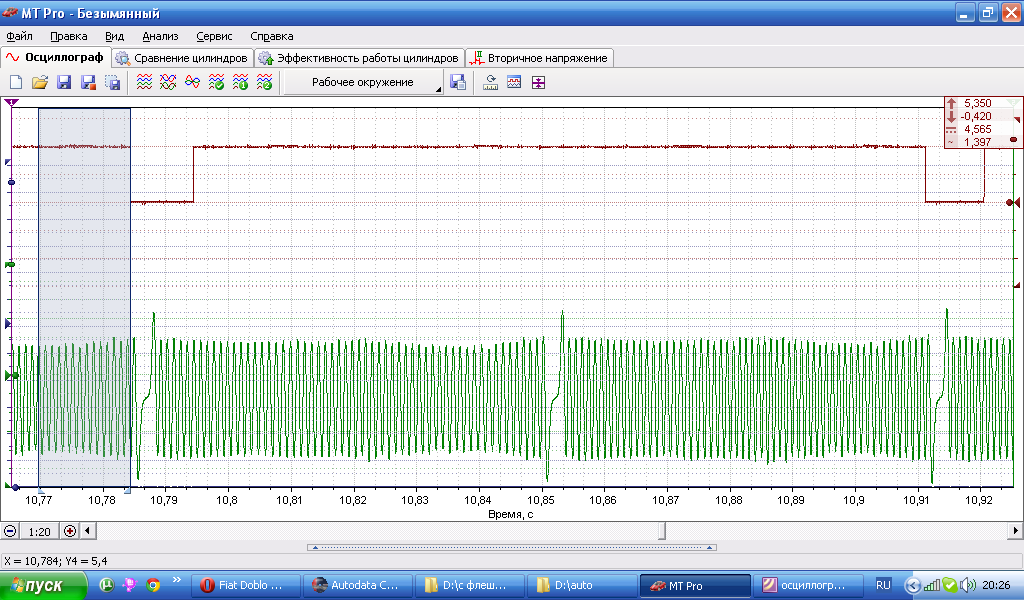Open a file using the folder icon
1024x600 pixels.
pyautogui.click(x=40, y=82)
